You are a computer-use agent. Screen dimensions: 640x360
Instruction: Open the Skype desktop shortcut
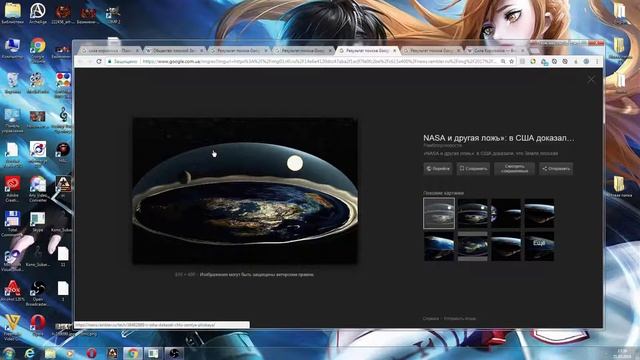[38, 222]
